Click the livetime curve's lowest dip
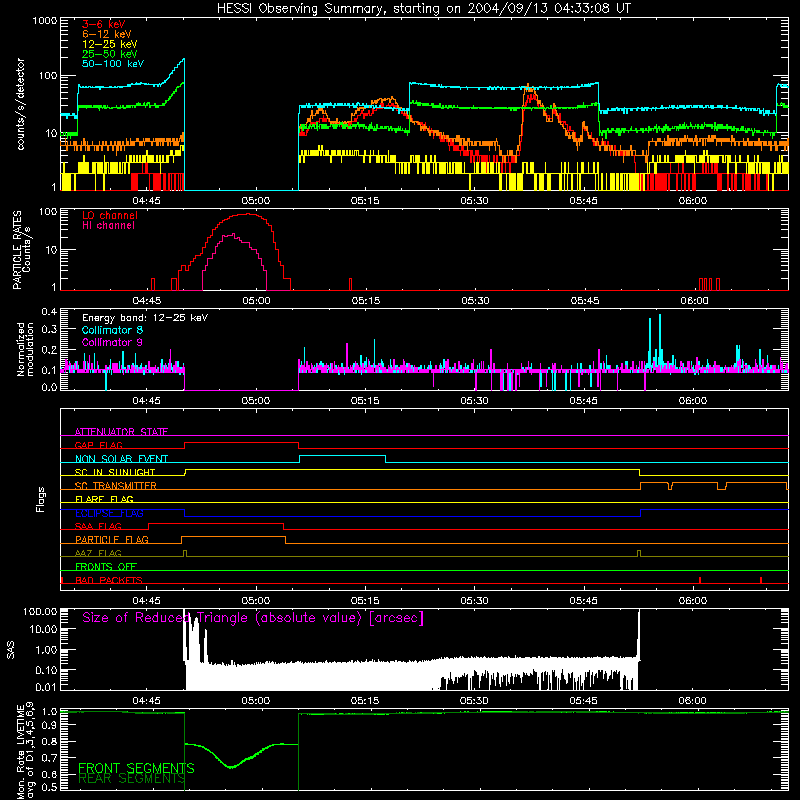800x800 pixels. [231, 767]
